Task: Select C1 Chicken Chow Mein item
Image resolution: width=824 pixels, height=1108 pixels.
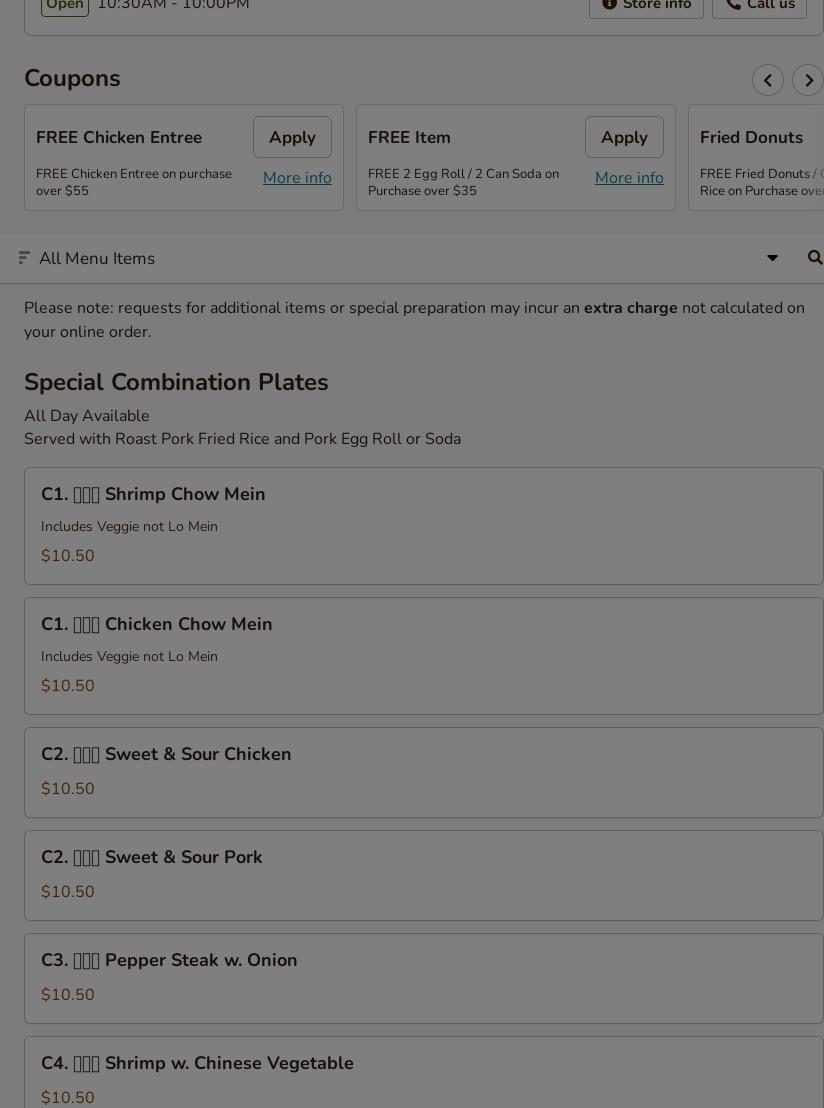Action: point(423,656)
